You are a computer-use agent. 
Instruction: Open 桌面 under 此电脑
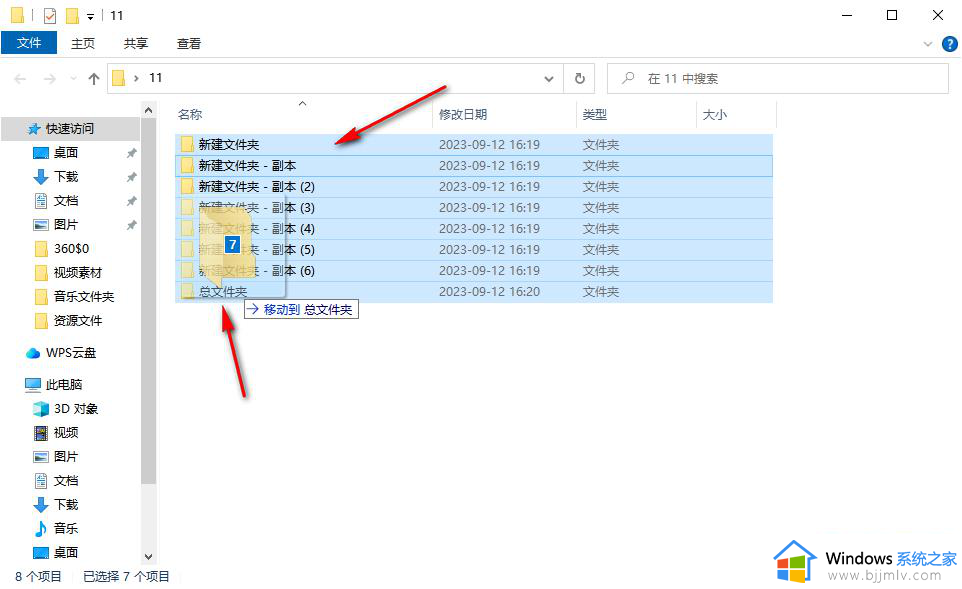point(66,552)
